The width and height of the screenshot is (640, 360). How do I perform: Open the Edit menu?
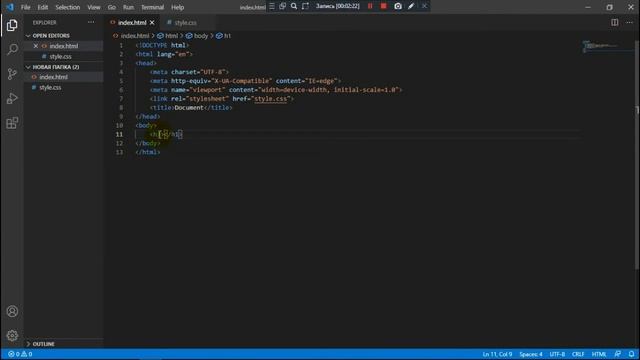click(42, 7)
